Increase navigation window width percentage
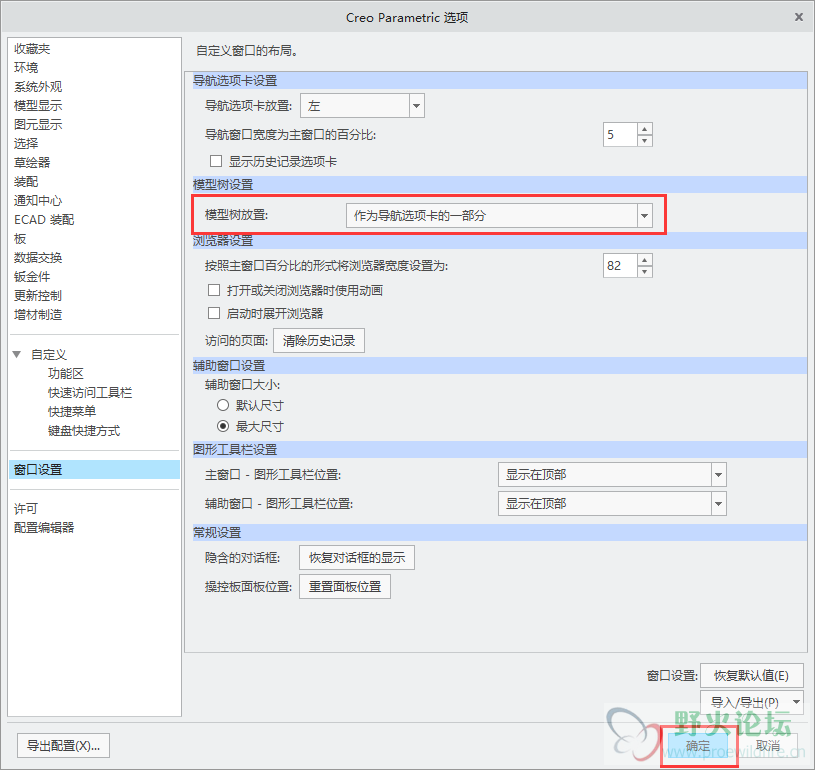This screenshot has width=815, height=770. click(645, 129)
